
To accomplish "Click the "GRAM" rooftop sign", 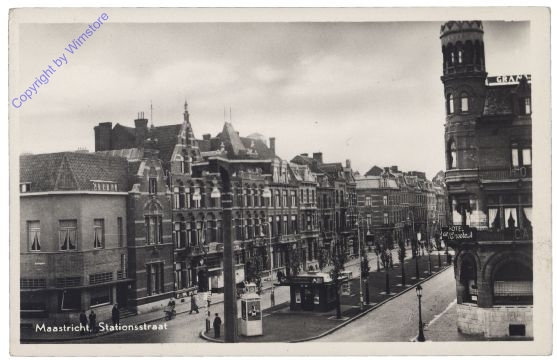I will [x=509, y=79].
